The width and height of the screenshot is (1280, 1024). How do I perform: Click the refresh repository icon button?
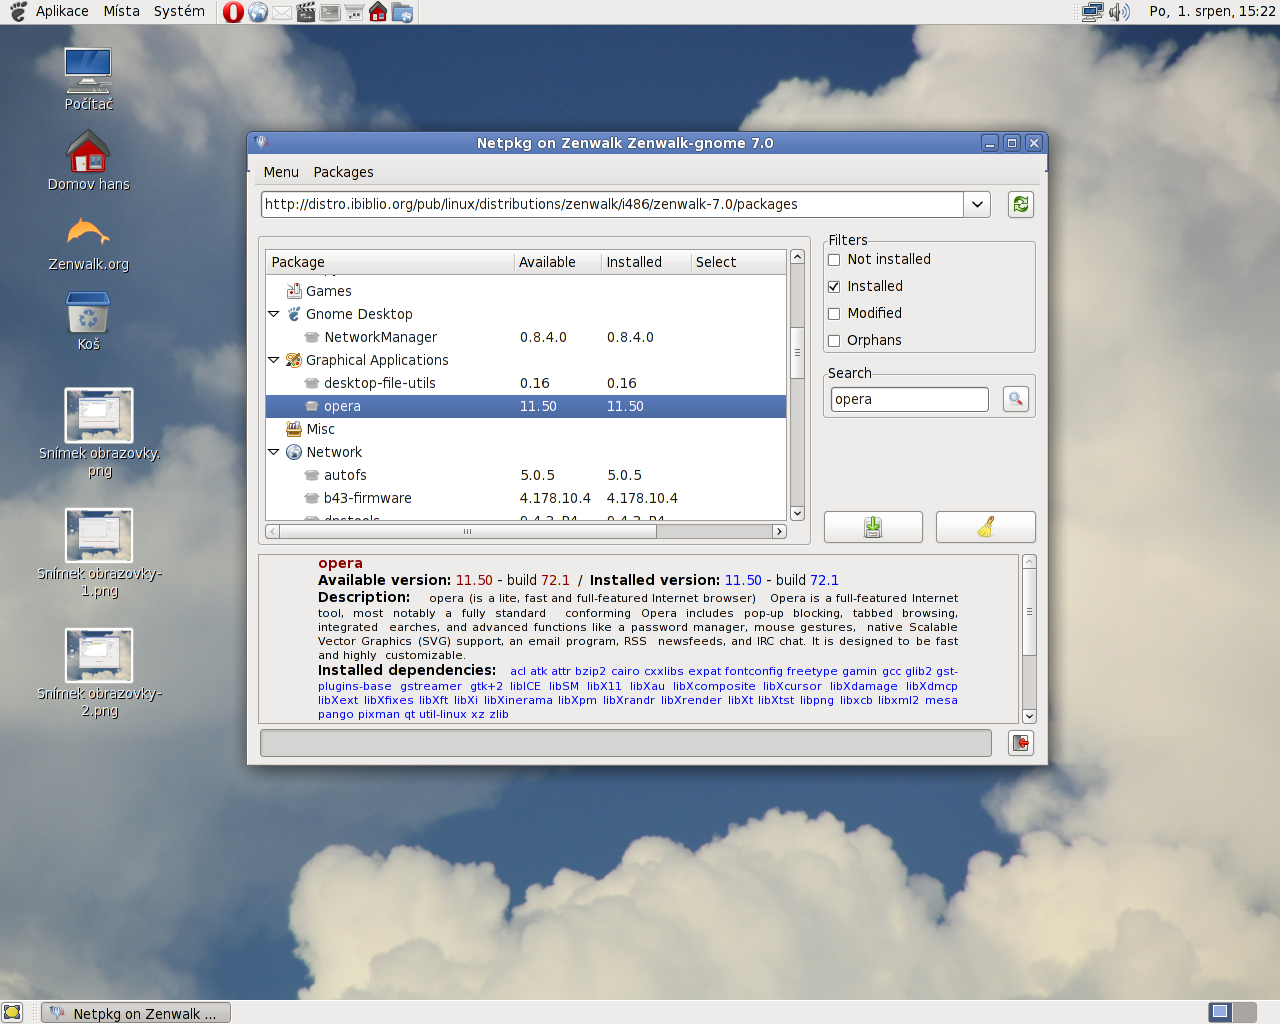pos(1021,204)
